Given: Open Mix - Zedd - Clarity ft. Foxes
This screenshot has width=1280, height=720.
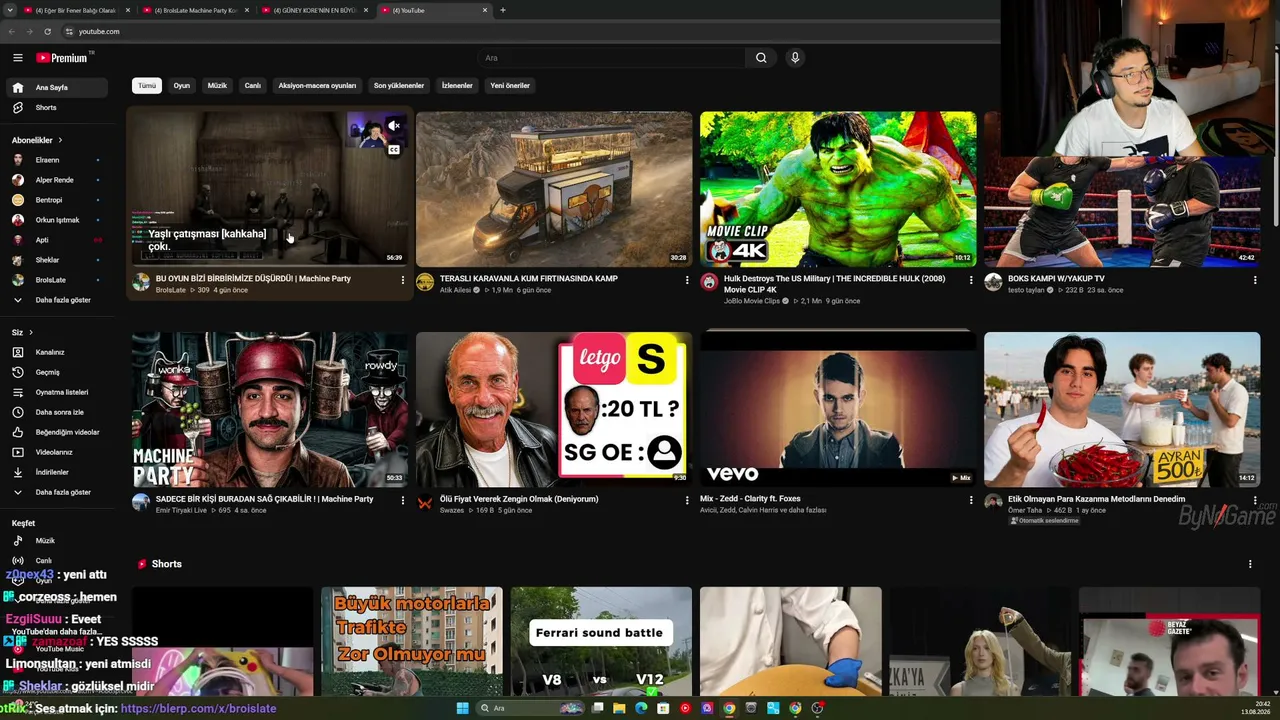Looking at the screenshot, I should (750, 499).
